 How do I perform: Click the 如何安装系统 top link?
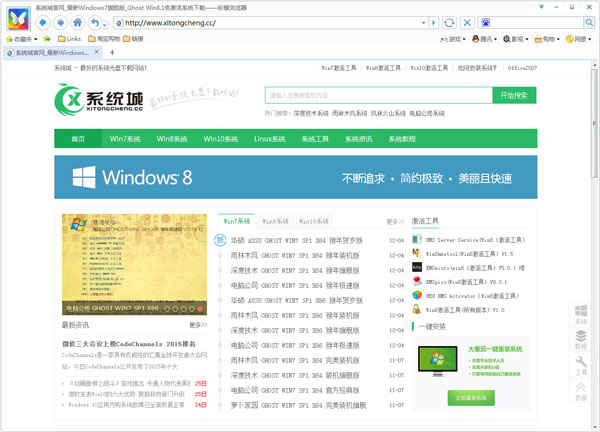[x=477, y=68]
